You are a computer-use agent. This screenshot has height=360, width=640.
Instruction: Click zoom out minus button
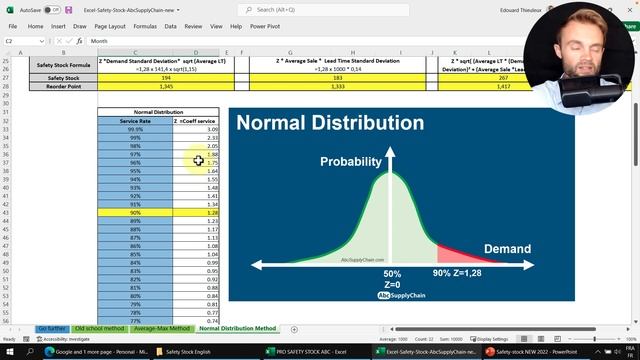pos(570,339)
